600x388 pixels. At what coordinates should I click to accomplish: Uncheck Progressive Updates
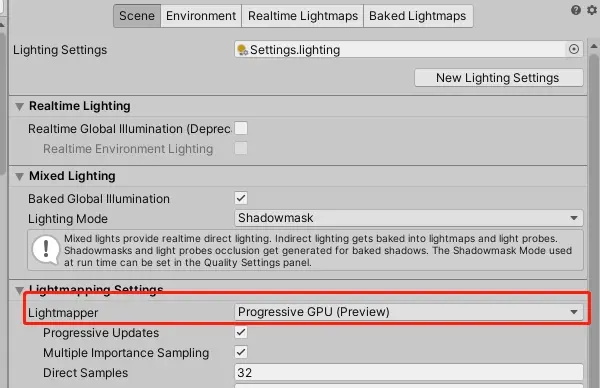(241, 332)
